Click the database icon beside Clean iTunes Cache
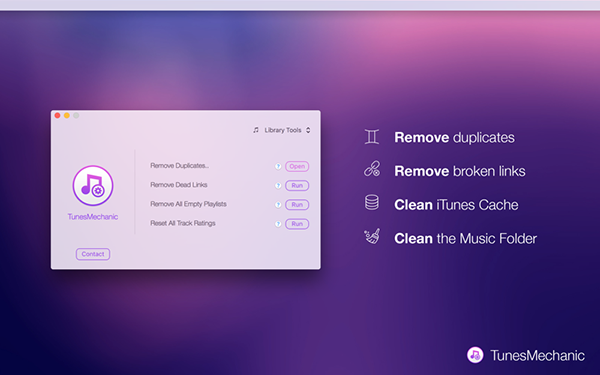Screen dimensions: 600x375 (x=372, y=202)
